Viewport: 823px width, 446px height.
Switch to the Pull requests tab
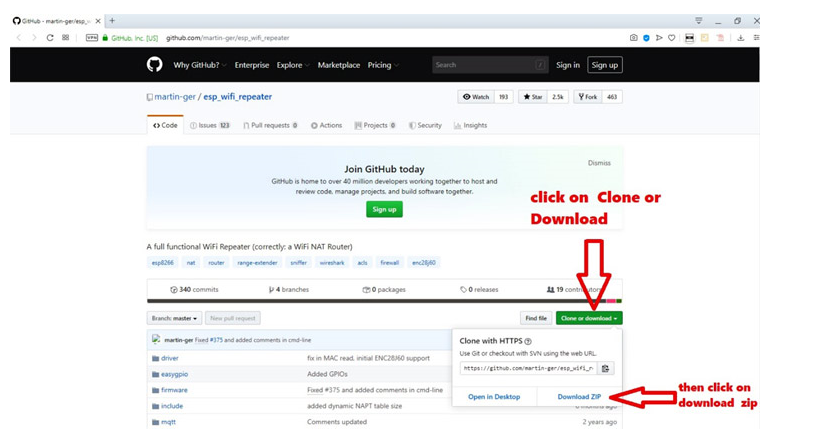pos(270,125)
